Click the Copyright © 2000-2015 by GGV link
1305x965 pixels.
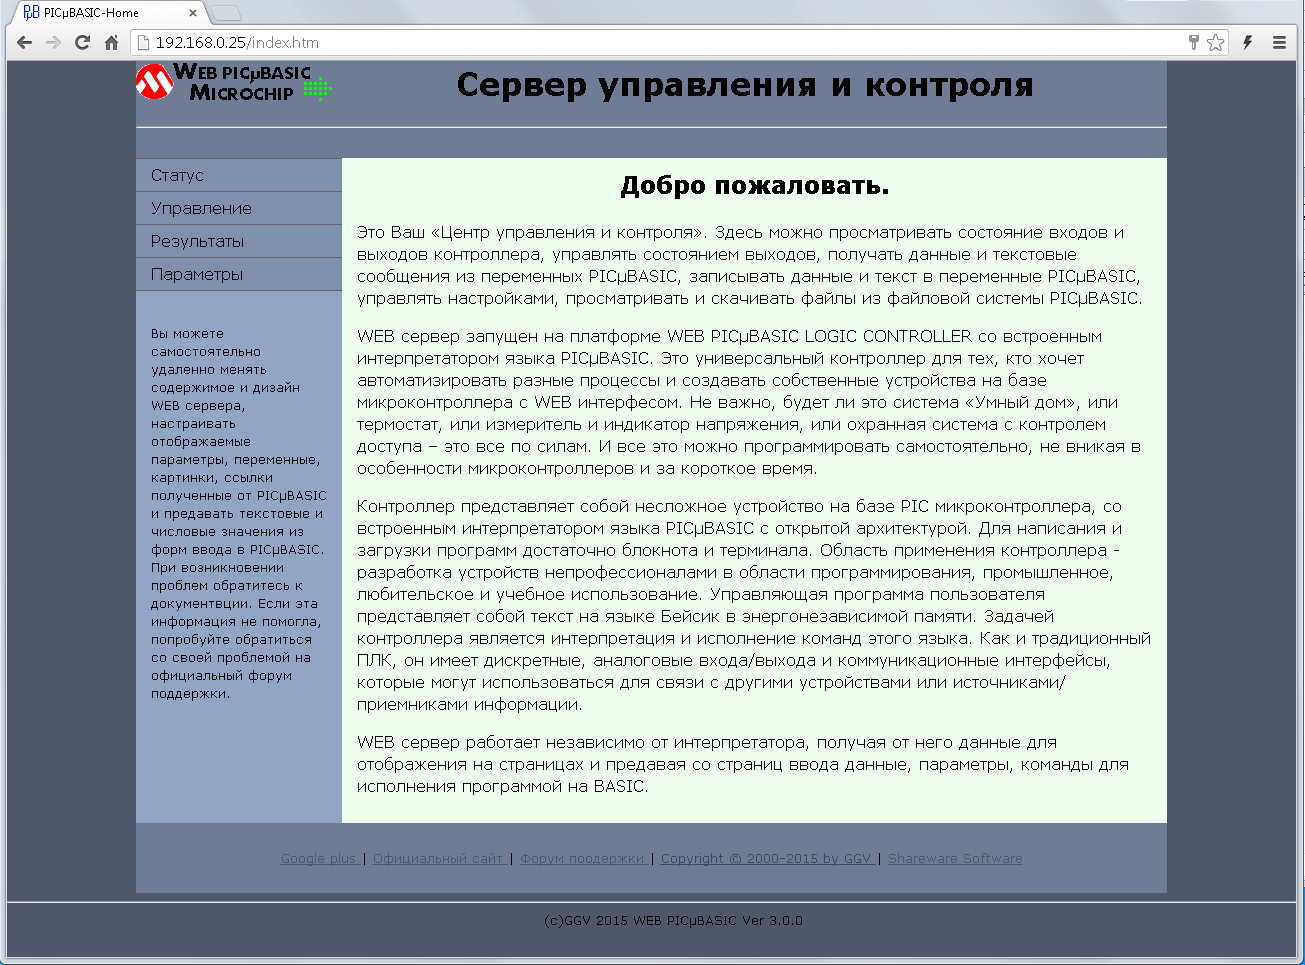pyautogui.click(x=766, y=859)
